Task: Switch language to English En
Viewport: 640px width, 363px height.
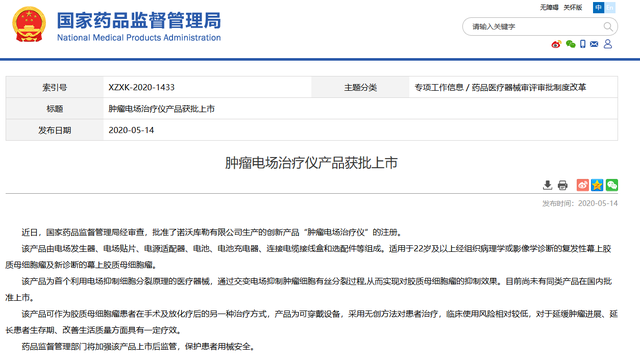Action: click(610, 7)
